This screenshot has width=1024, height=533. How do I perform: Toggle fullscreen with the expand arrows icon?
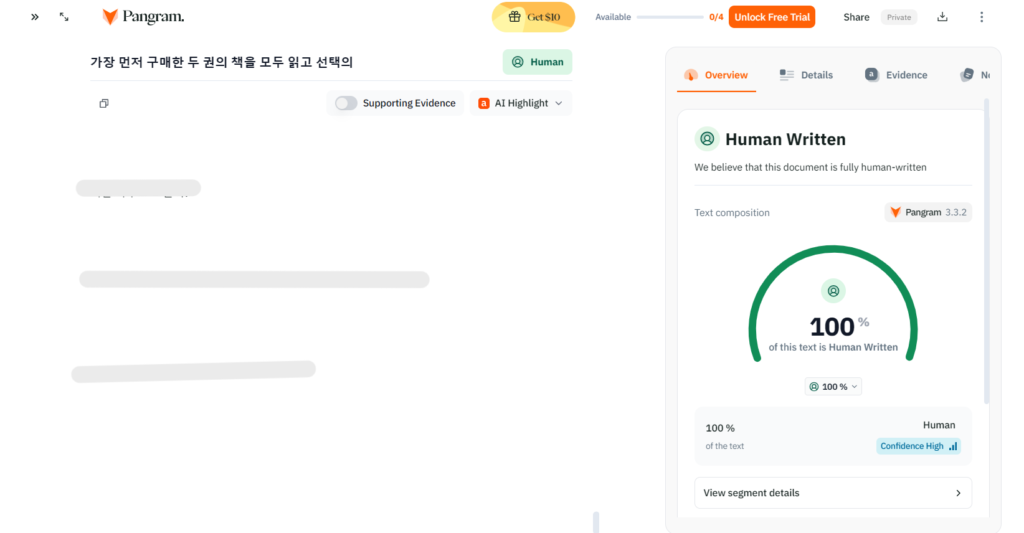pos(64,17)
